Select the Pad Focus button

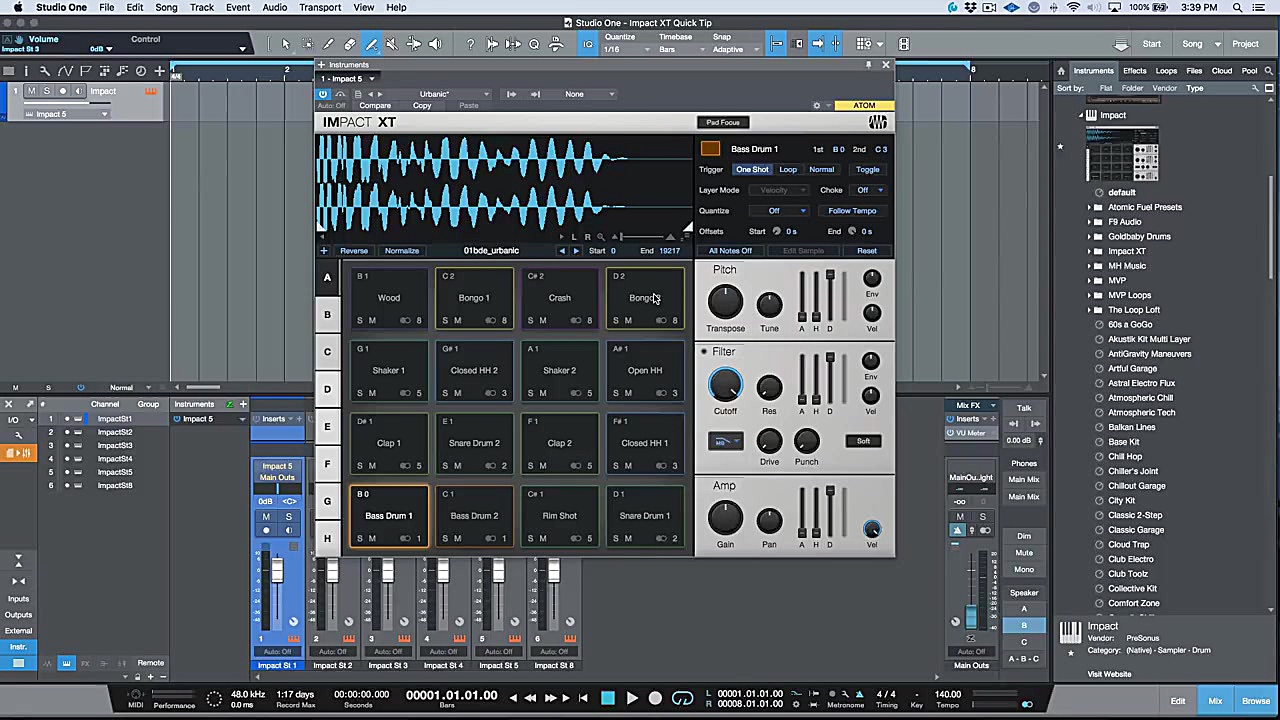click(723, 122)
